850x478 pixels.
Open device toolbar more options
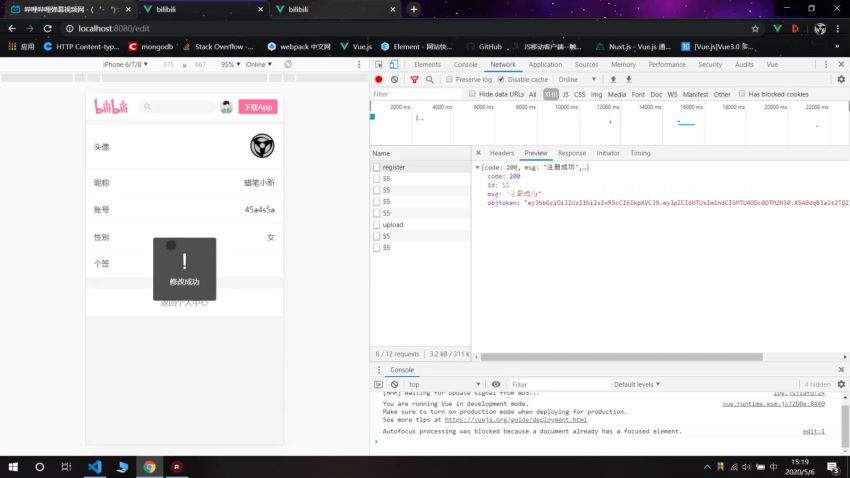(359, 64)
